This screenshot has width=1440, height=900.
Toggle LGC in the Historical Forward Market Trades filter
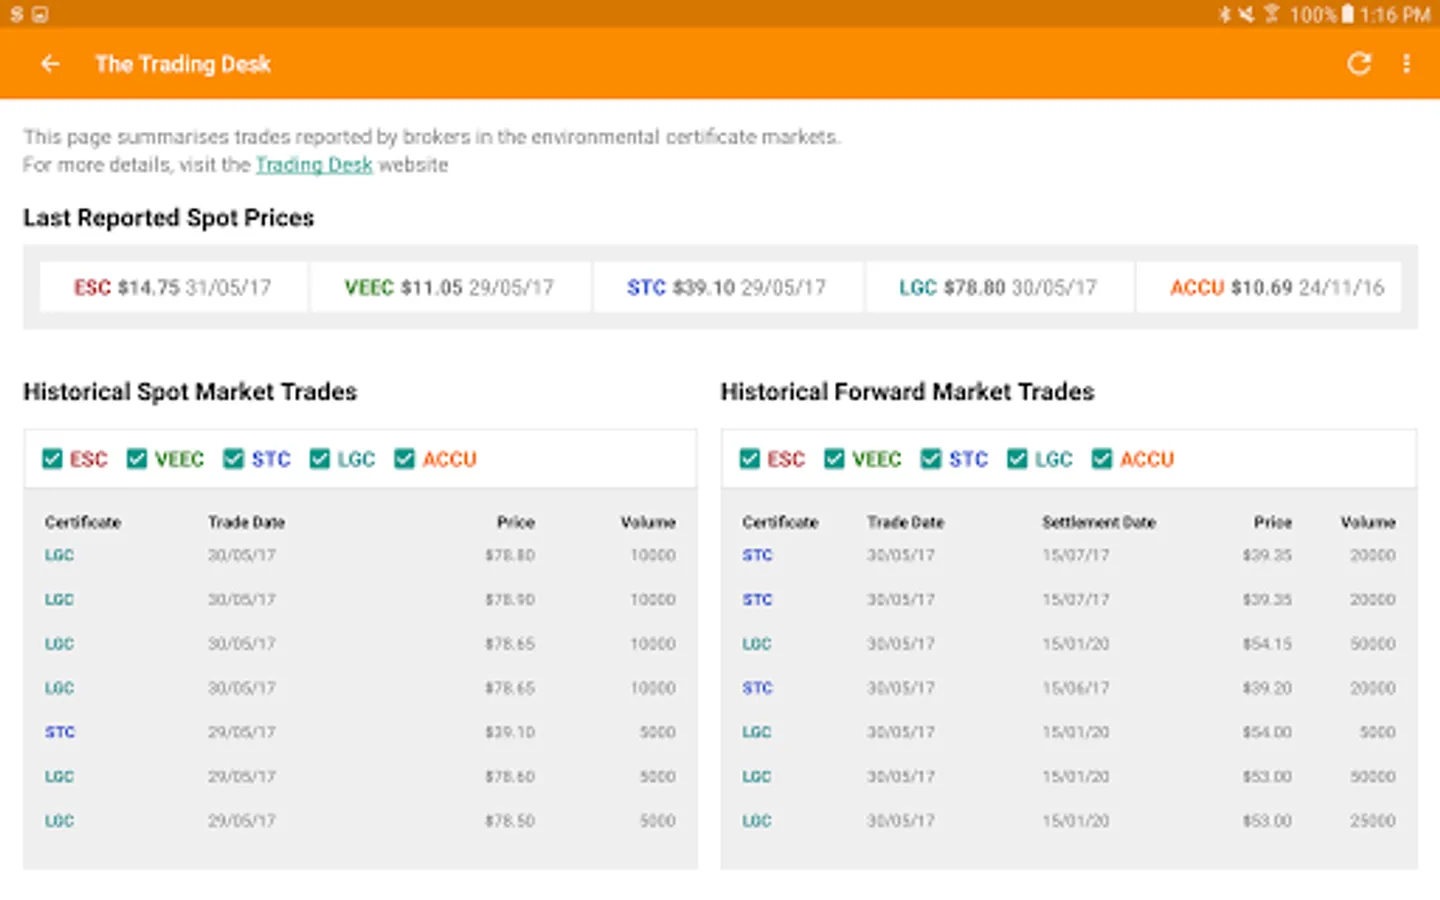1017,459
